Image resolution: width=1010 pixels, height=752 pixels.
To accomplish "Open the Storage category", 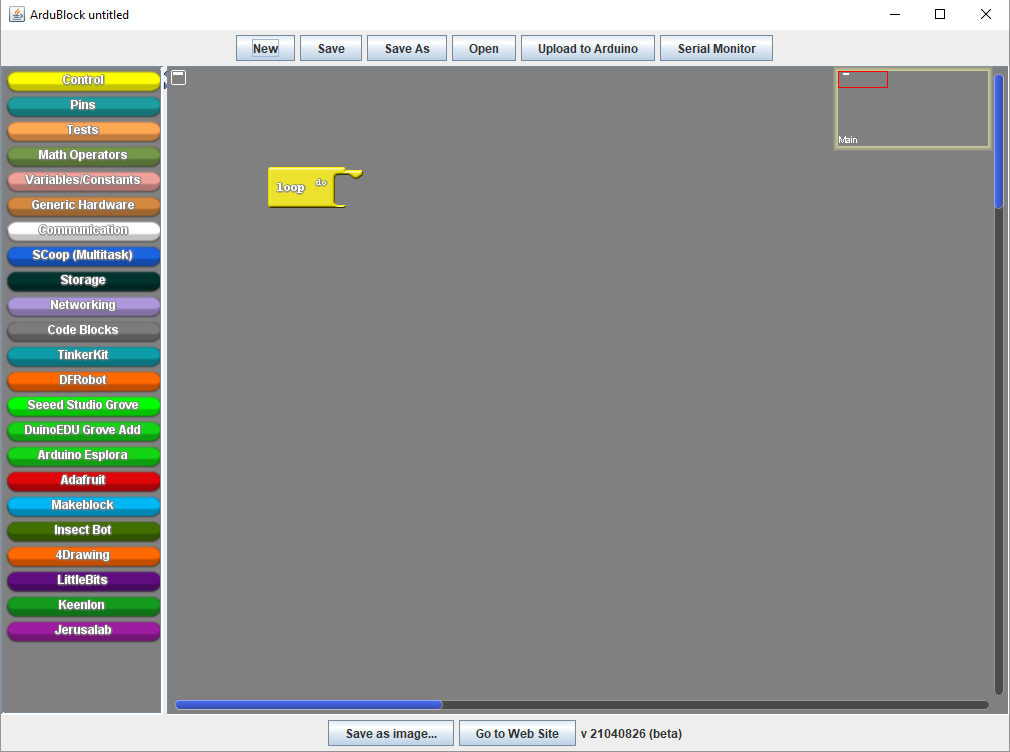I will 83,281.
